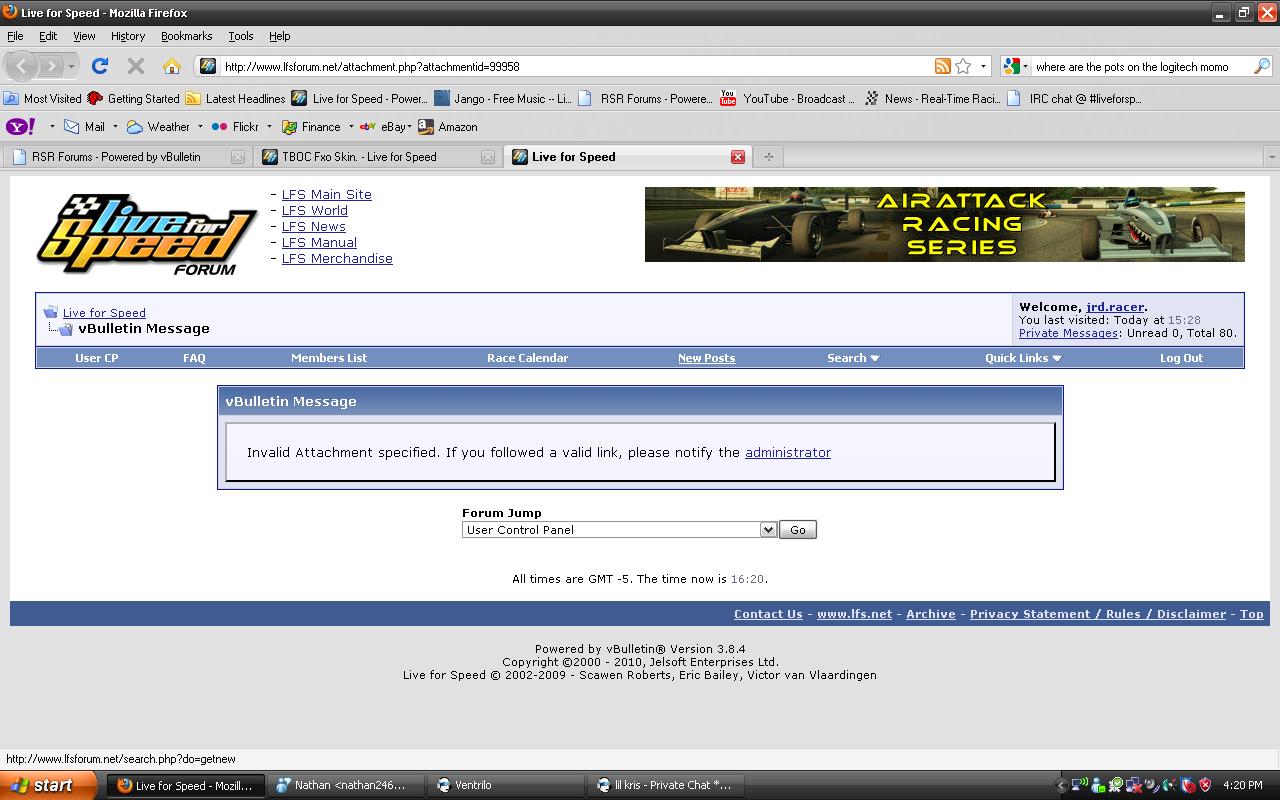Open the Yahoo Mail dropdown arrow

click(x=115, y=127)
